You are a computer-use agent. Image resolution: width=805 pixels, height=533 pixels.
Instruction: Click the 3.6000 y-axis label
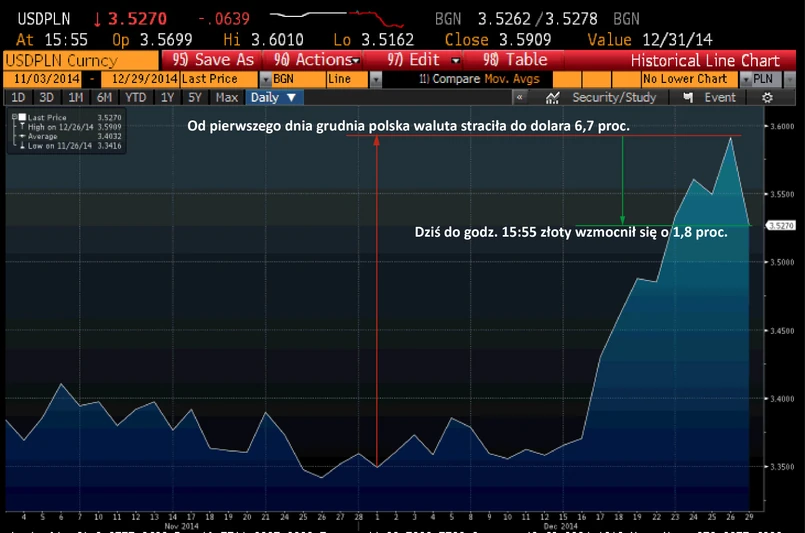[x=781, y=126]
